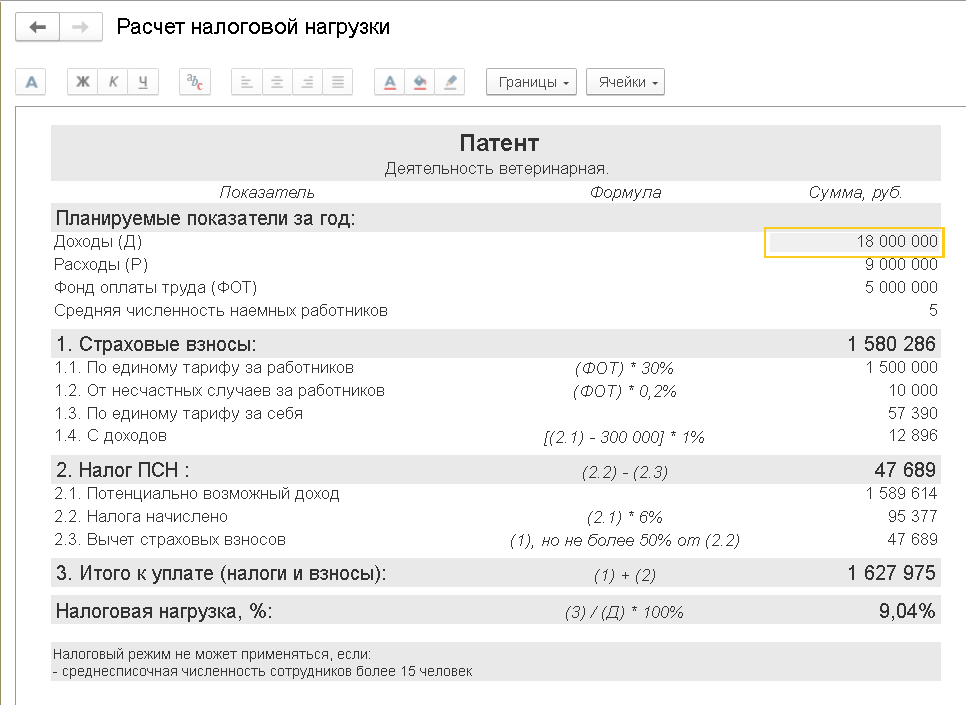Justify text alignment
Viewport: 966px width, 705px height.
337,82
